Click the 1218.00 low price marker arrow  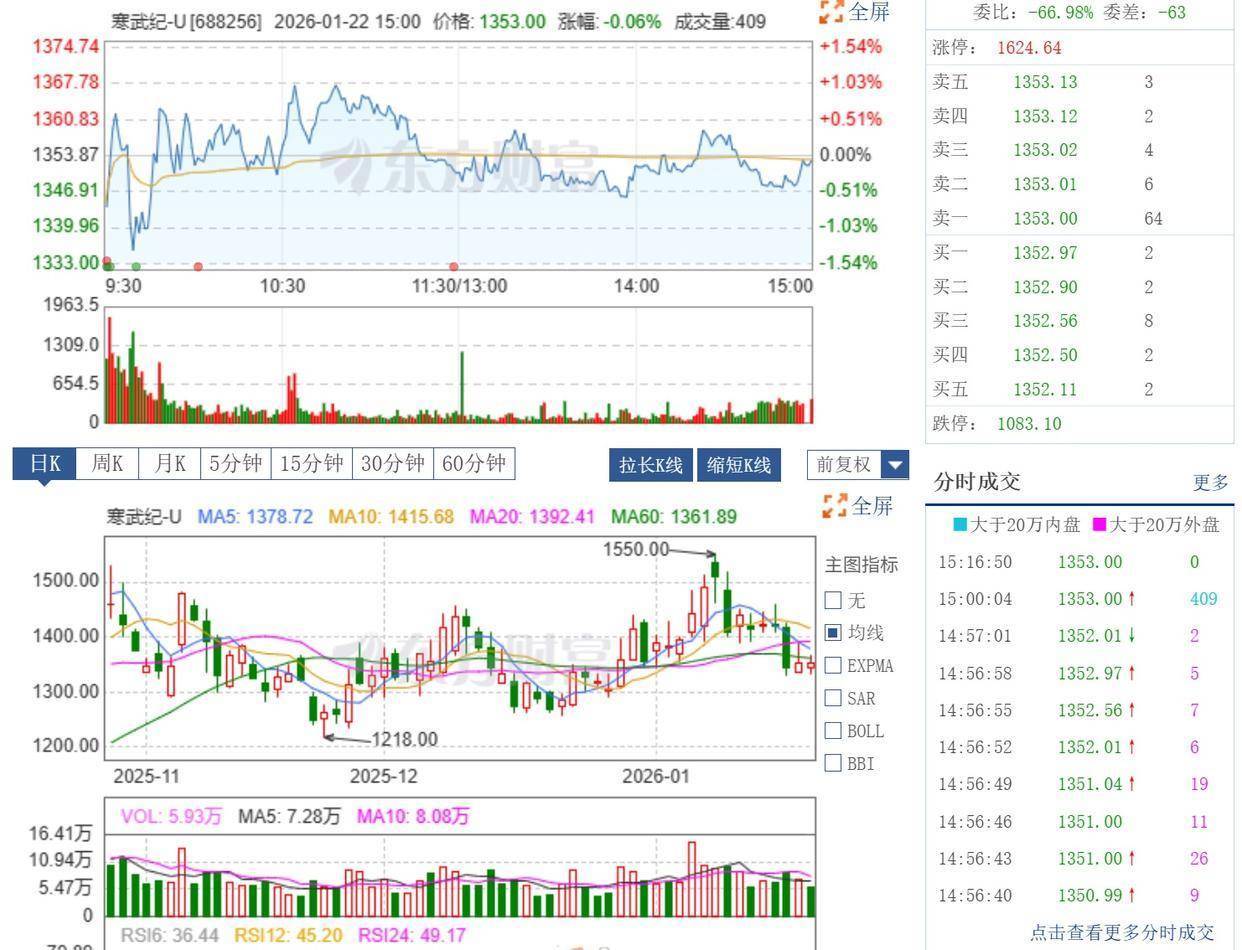coord(328,738)
